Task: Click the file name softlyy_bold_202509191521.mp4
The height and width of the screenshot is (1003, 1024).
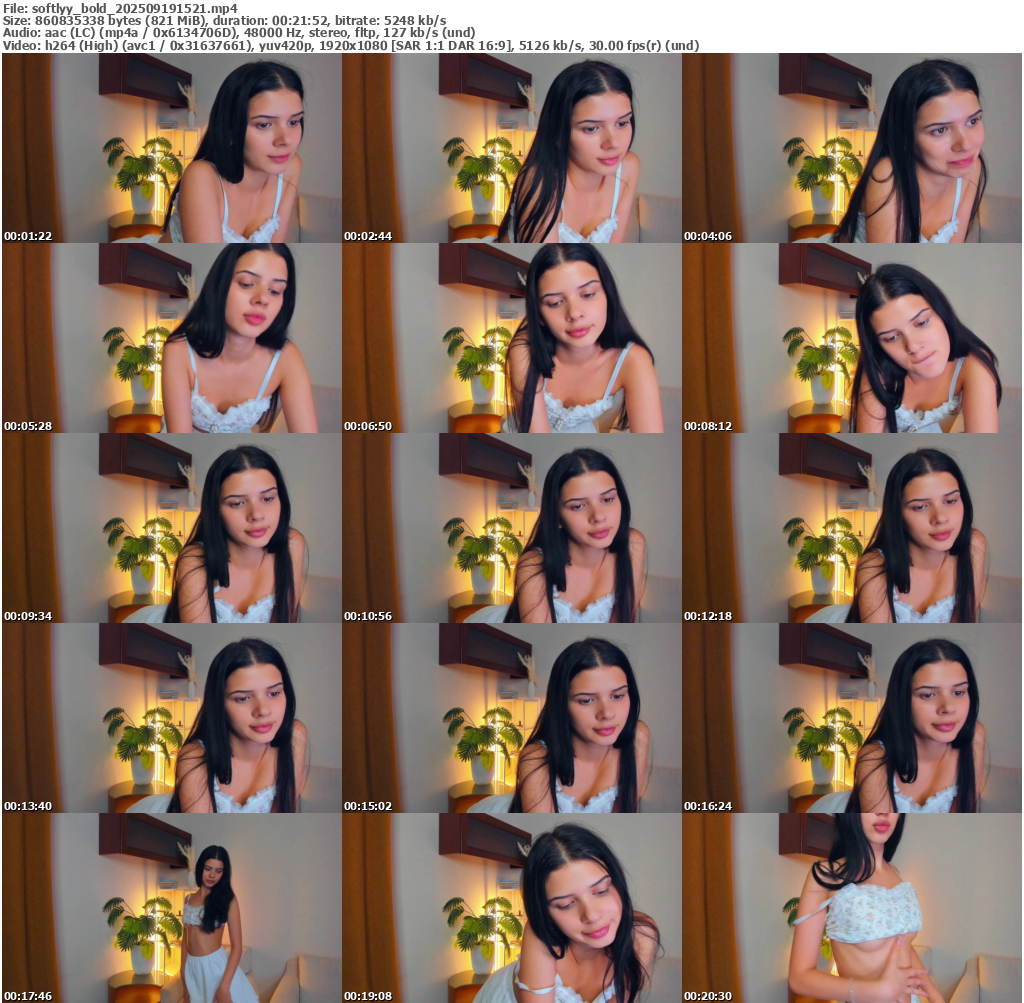Action: point(135,7)
